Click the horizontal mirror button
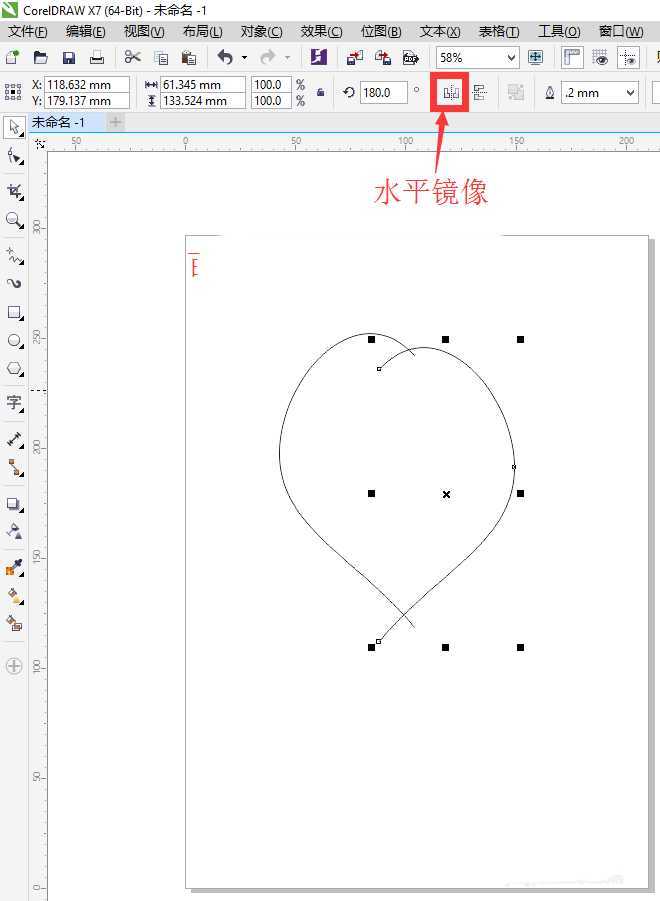The height and width of the screenshot is (901, 660). [450, 93]
